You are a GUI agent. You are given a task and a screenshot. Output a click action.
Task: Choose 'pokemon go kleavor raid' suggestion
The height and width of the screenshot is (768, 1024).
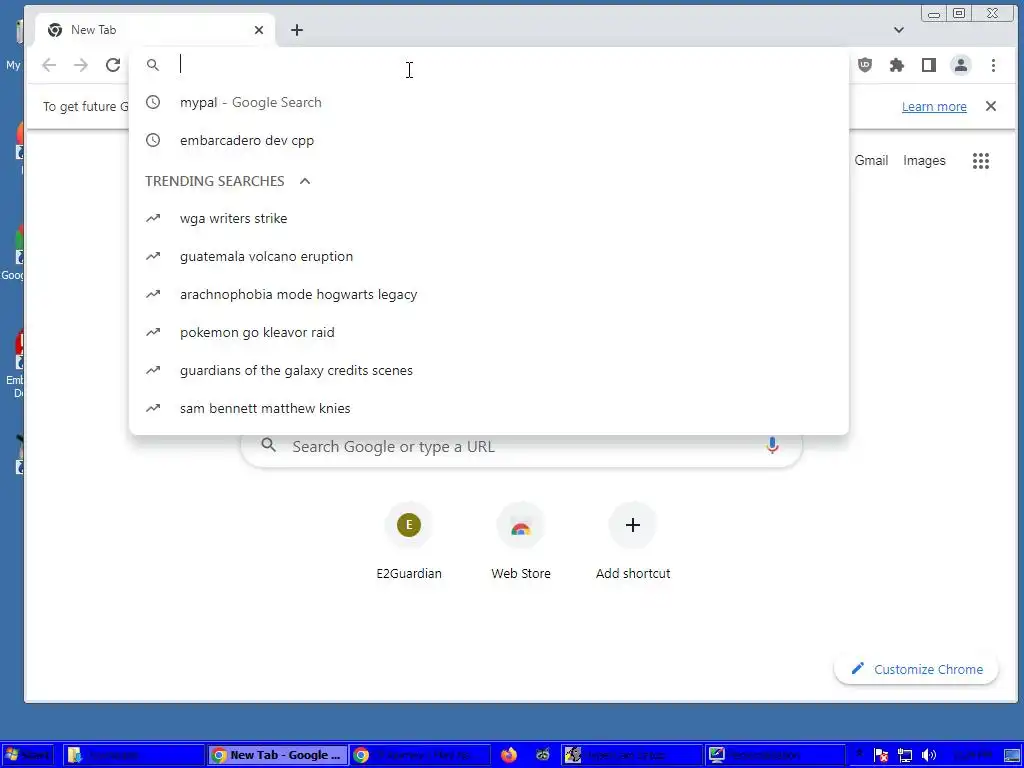488,332
